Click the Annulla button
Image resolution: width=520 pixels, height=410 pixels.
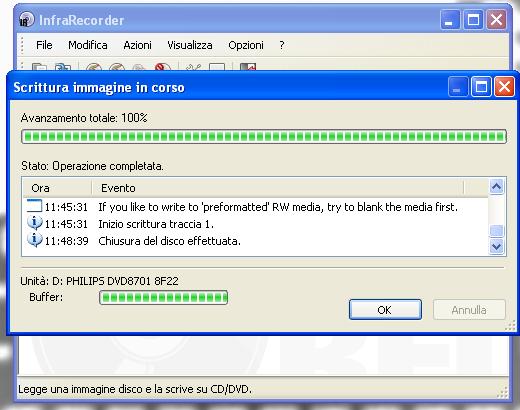(469, 310)
